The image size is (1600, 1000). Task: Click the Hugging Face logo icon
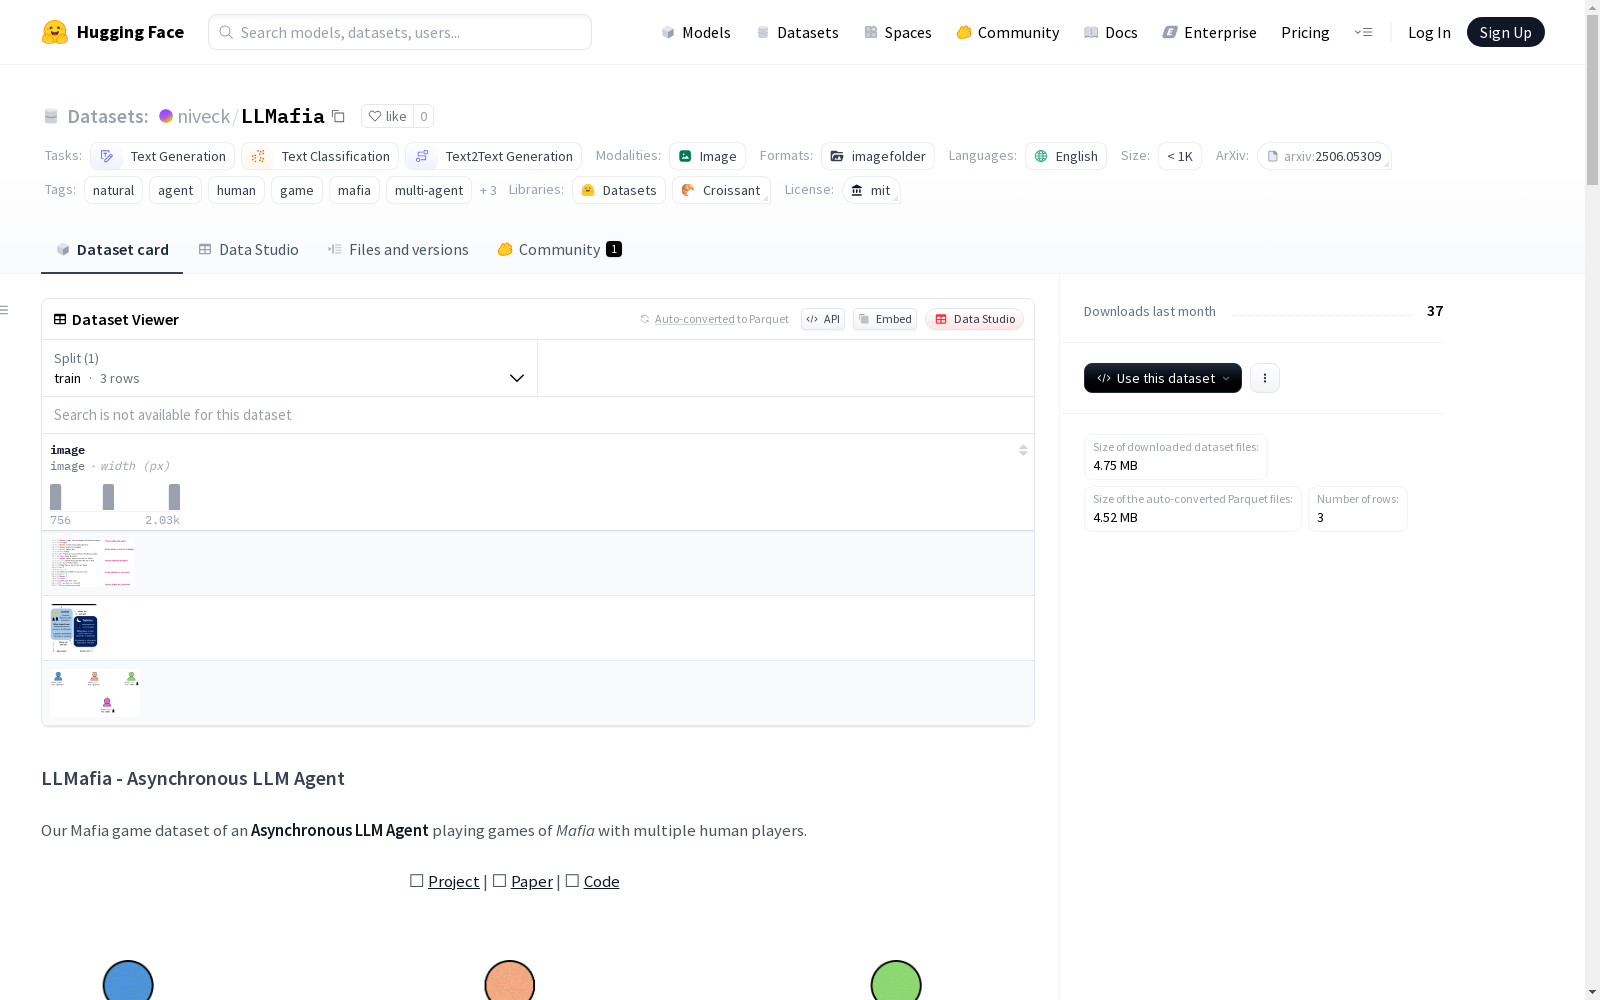55,32
